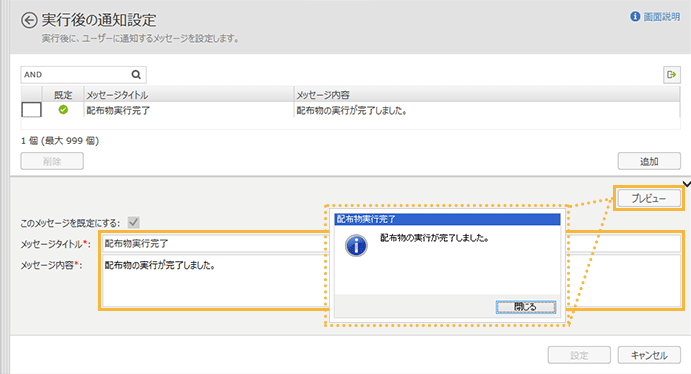
Task: Click the preview dialog title bar 配布物実行完了
Action: 447,219
